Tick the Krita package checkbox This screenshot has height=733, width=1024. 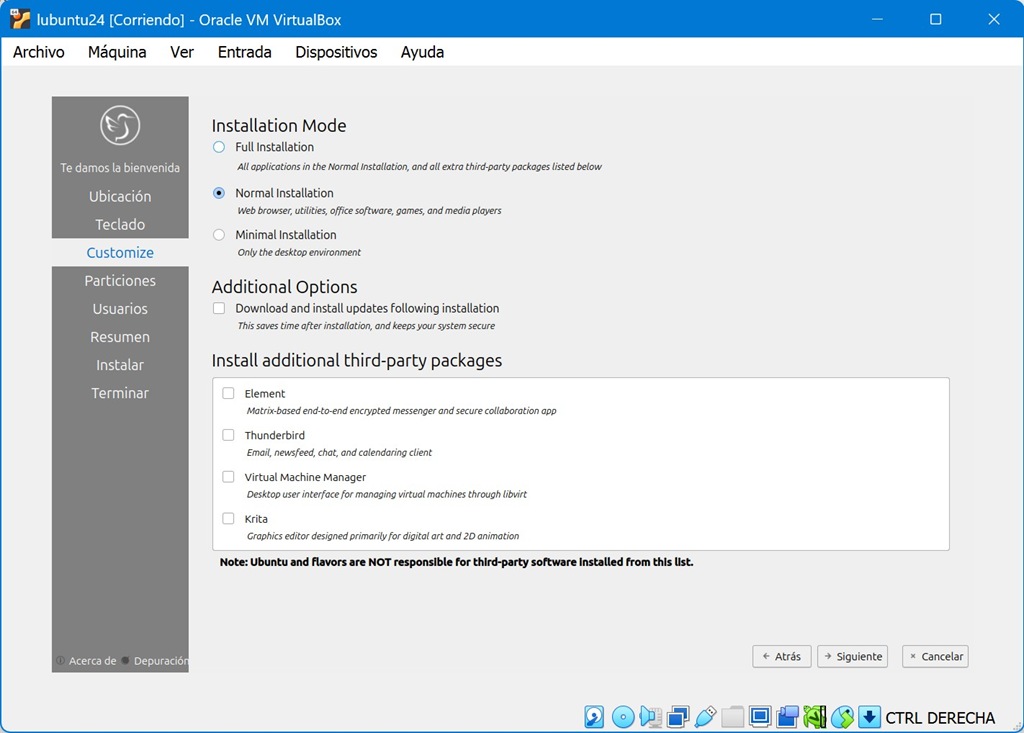[228, 519]
